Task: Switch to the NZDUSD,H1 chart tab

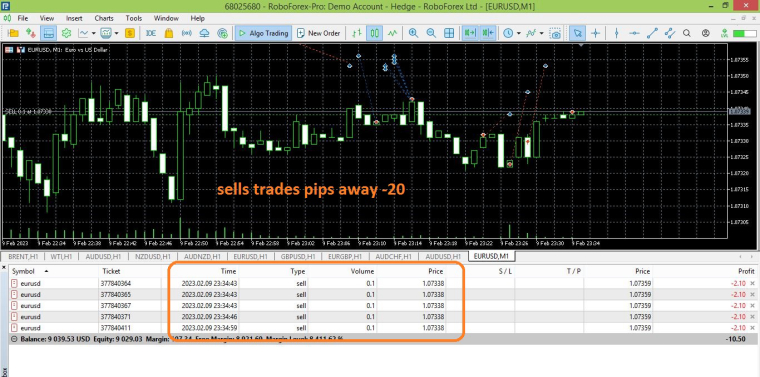Action: (x=153, y=256)
